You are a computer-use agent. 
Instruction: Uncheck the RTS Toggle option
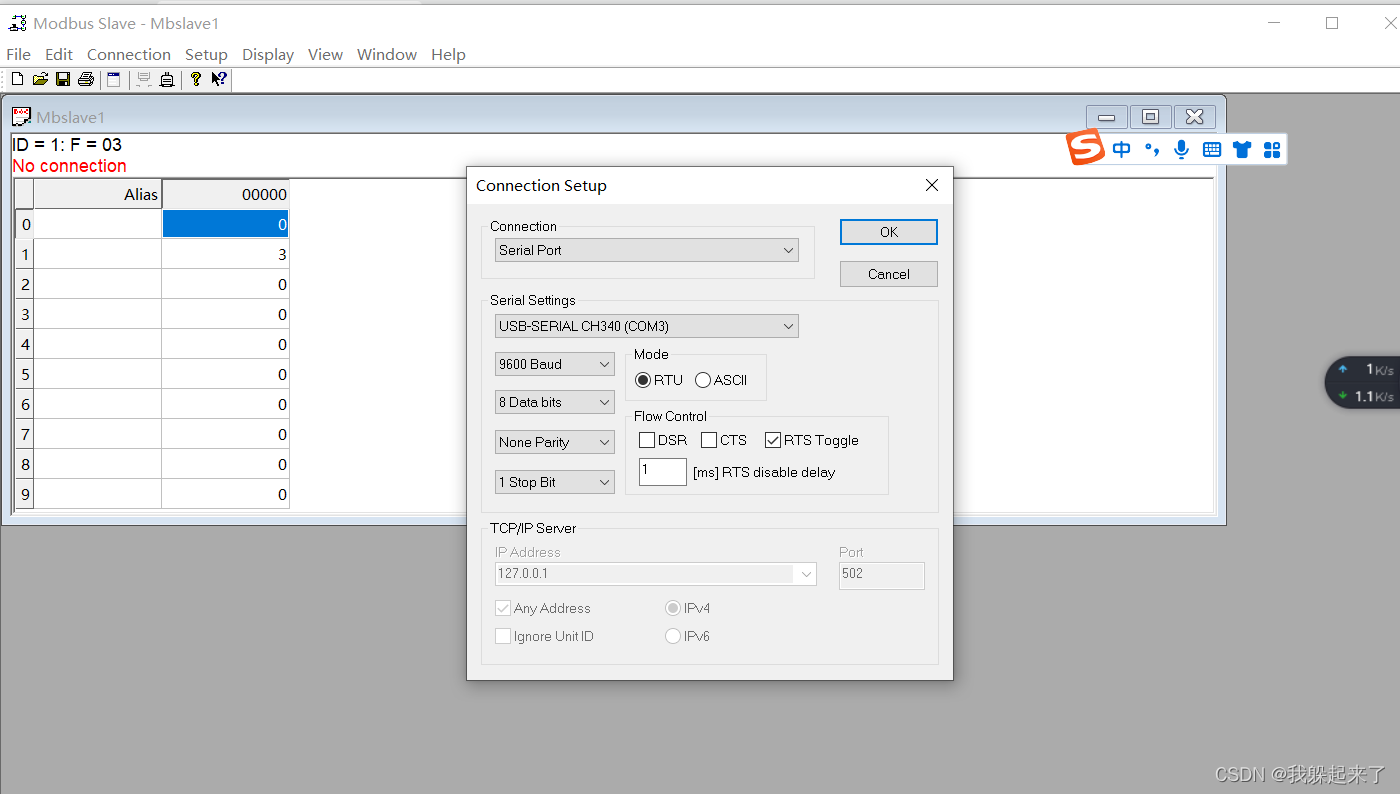pyautogui.click(x=772, y=439)
